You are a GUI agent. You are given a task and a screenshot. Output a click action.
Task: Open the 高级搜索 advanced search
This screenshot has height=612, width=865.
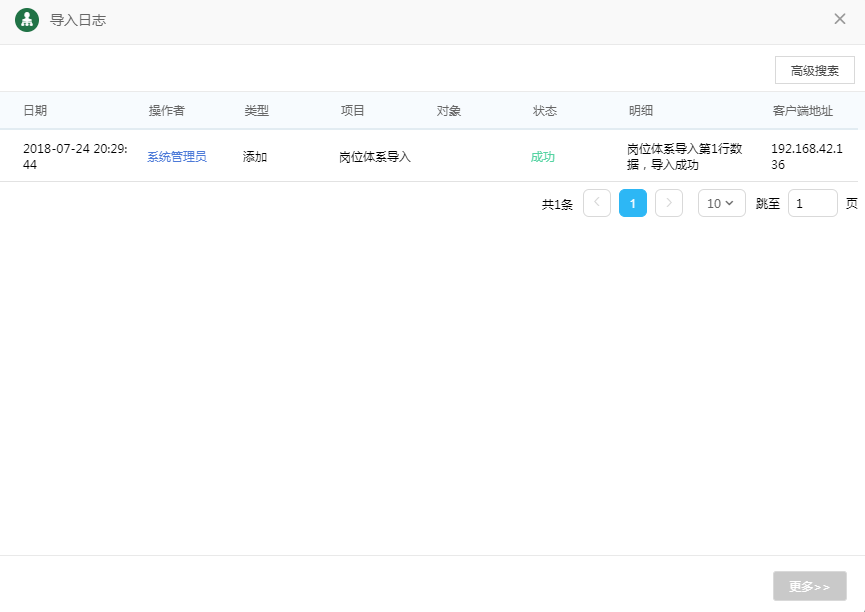[x=814, y=70]
